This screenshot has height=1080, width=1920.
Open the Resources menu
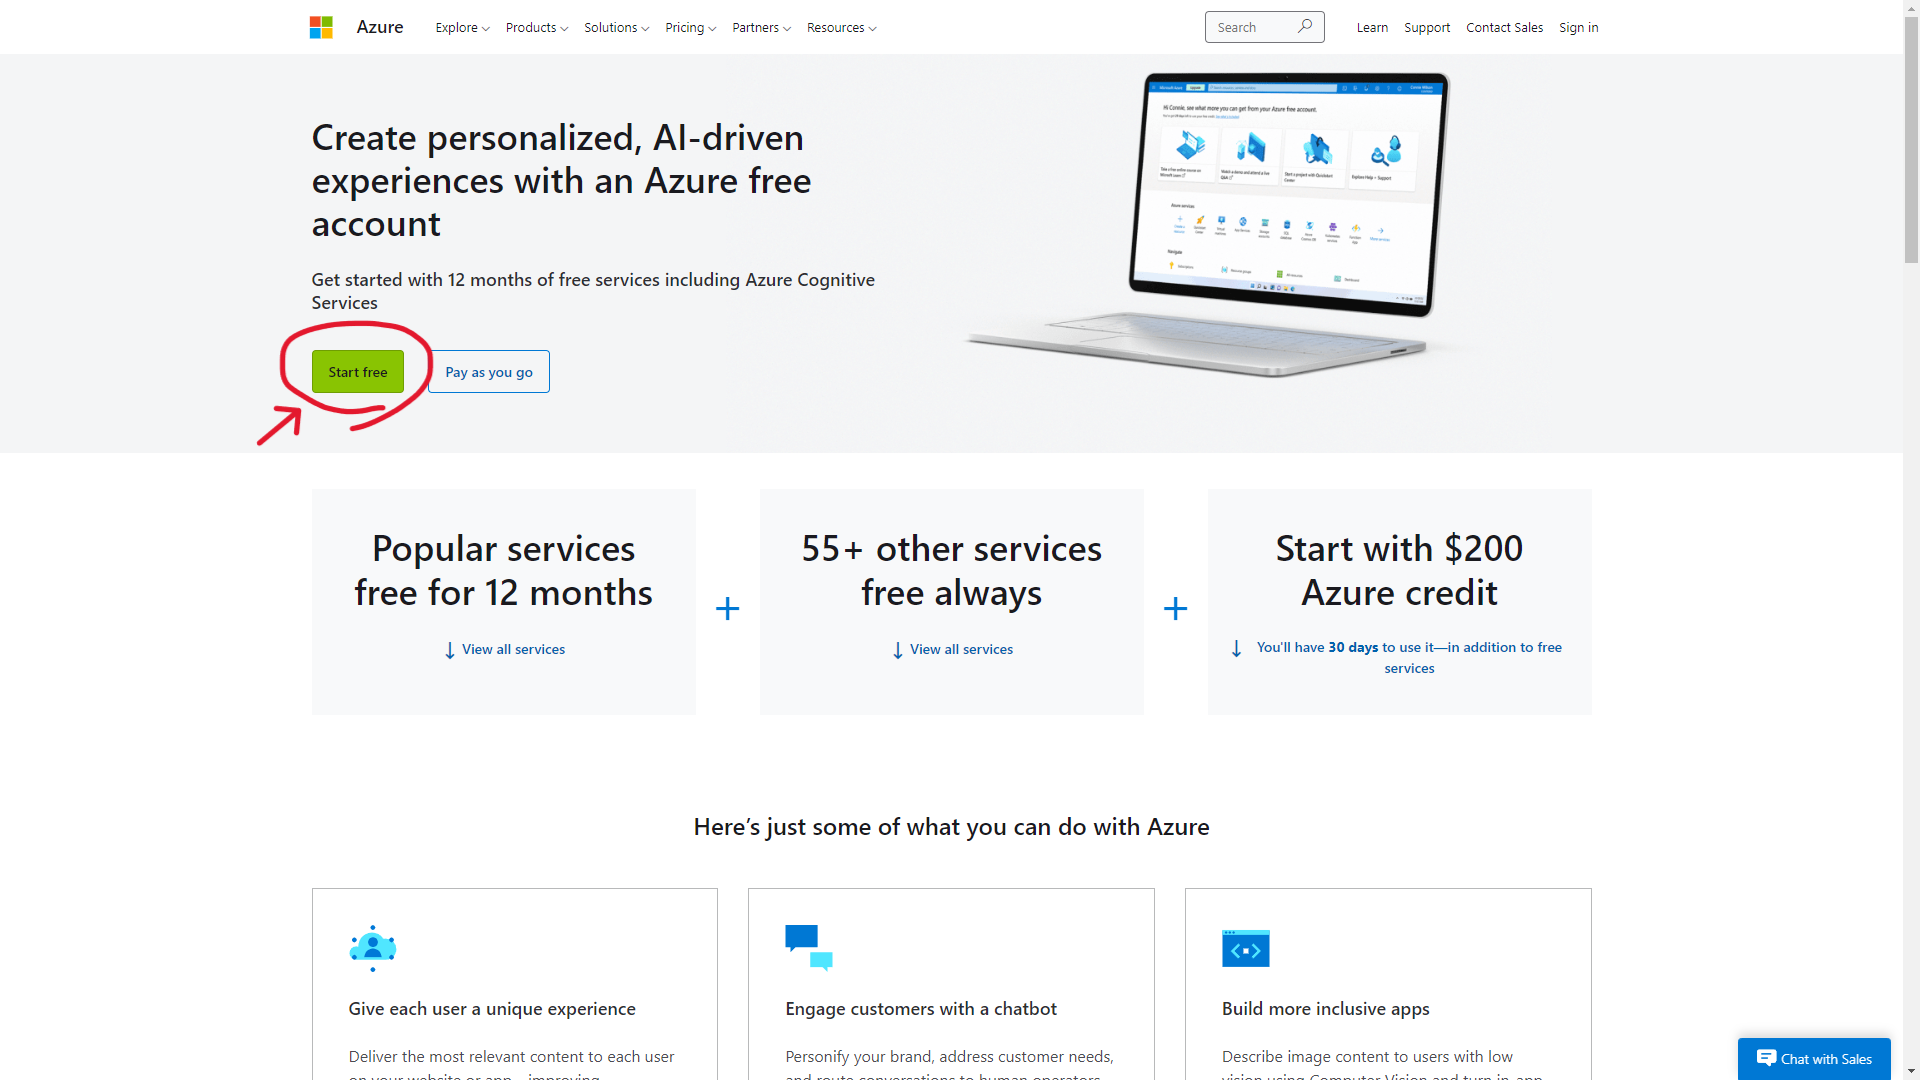(x=841, y=28)
